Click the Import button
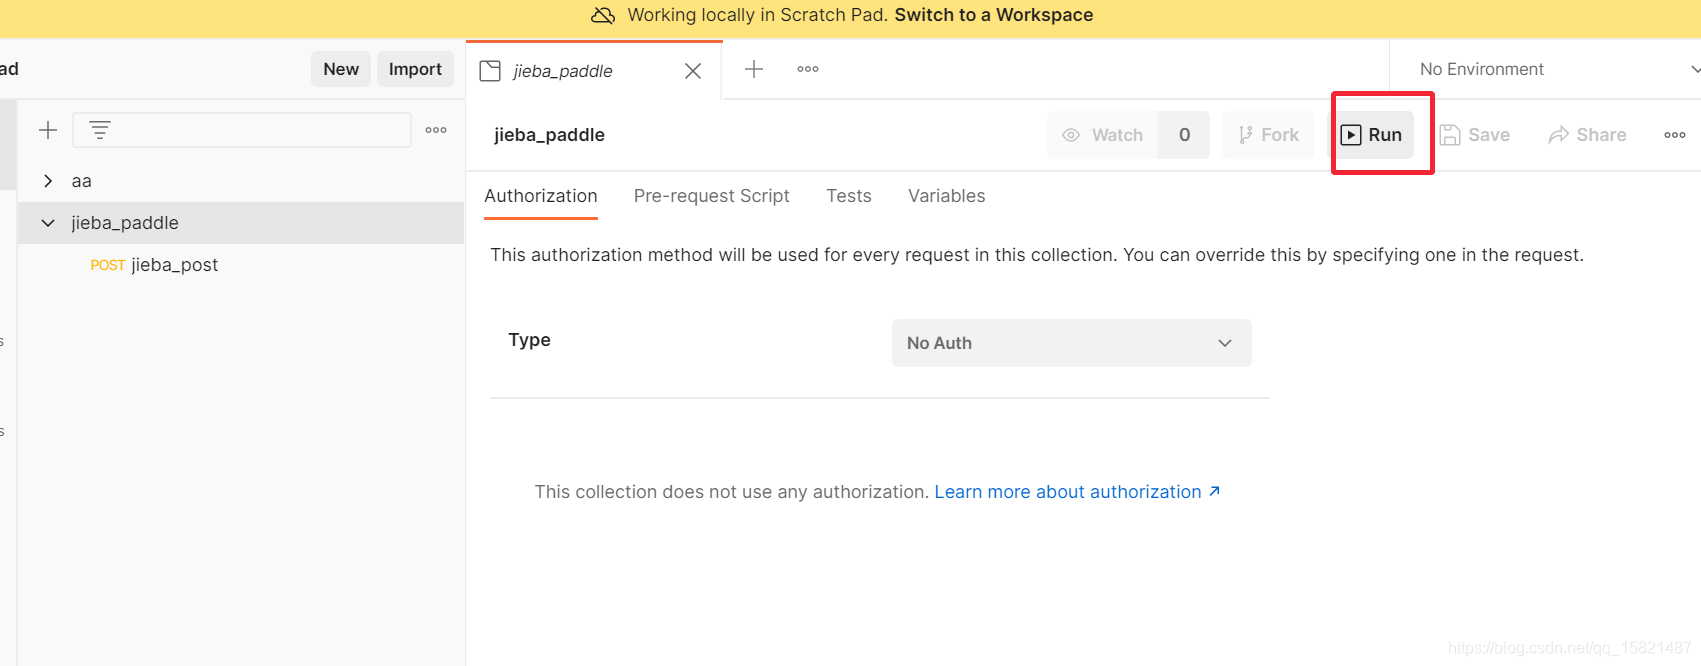Image resolution: width=1701 pixels, height=666 pixels. tap(415, 69)
